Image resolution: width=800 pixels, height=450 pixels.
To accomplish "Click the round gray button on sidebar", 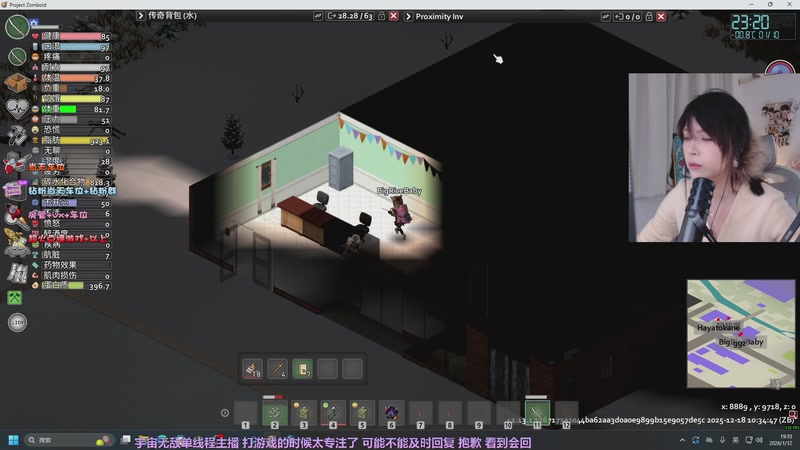I will [17, 322].
